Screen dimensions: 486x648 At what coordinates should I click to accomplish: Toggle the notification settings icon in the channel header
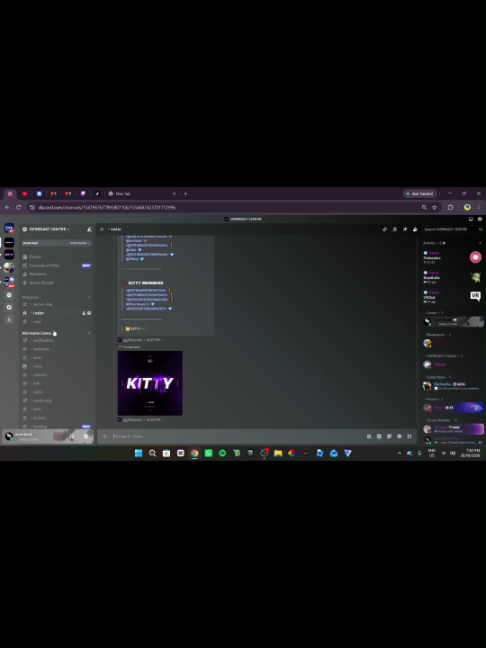tap(395, 229)
